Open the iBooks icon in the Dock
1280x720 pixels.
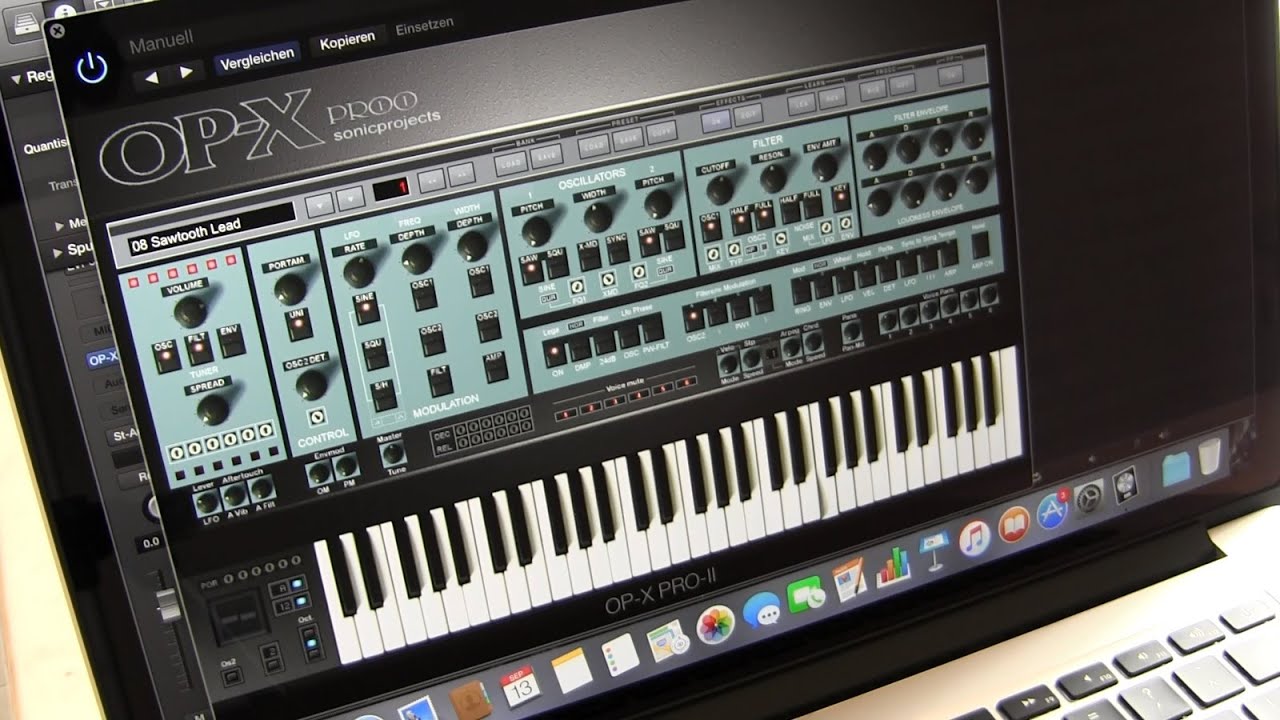[x=1014, y=524]
